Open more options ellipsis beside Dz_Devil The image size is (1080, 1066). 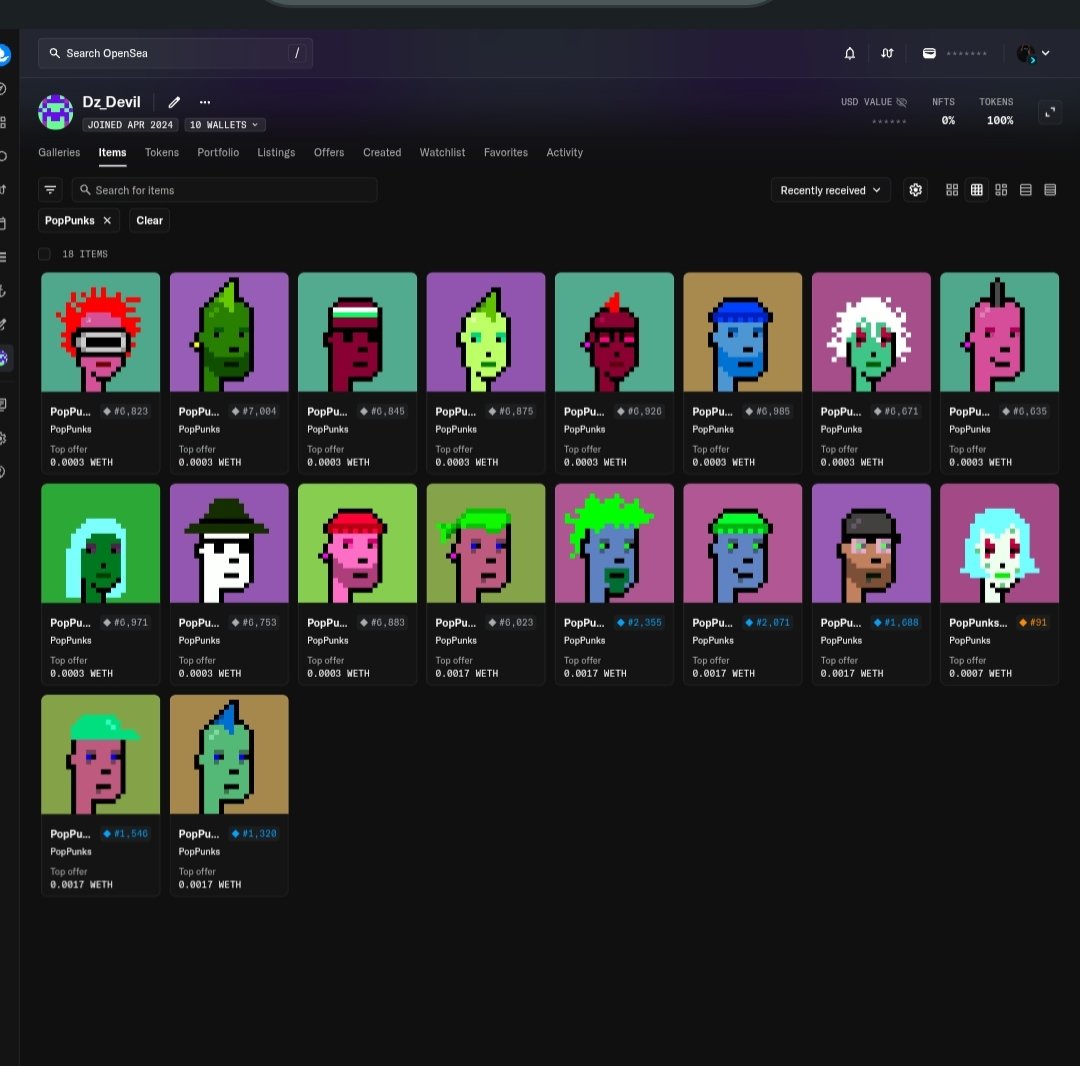(205, 102)
